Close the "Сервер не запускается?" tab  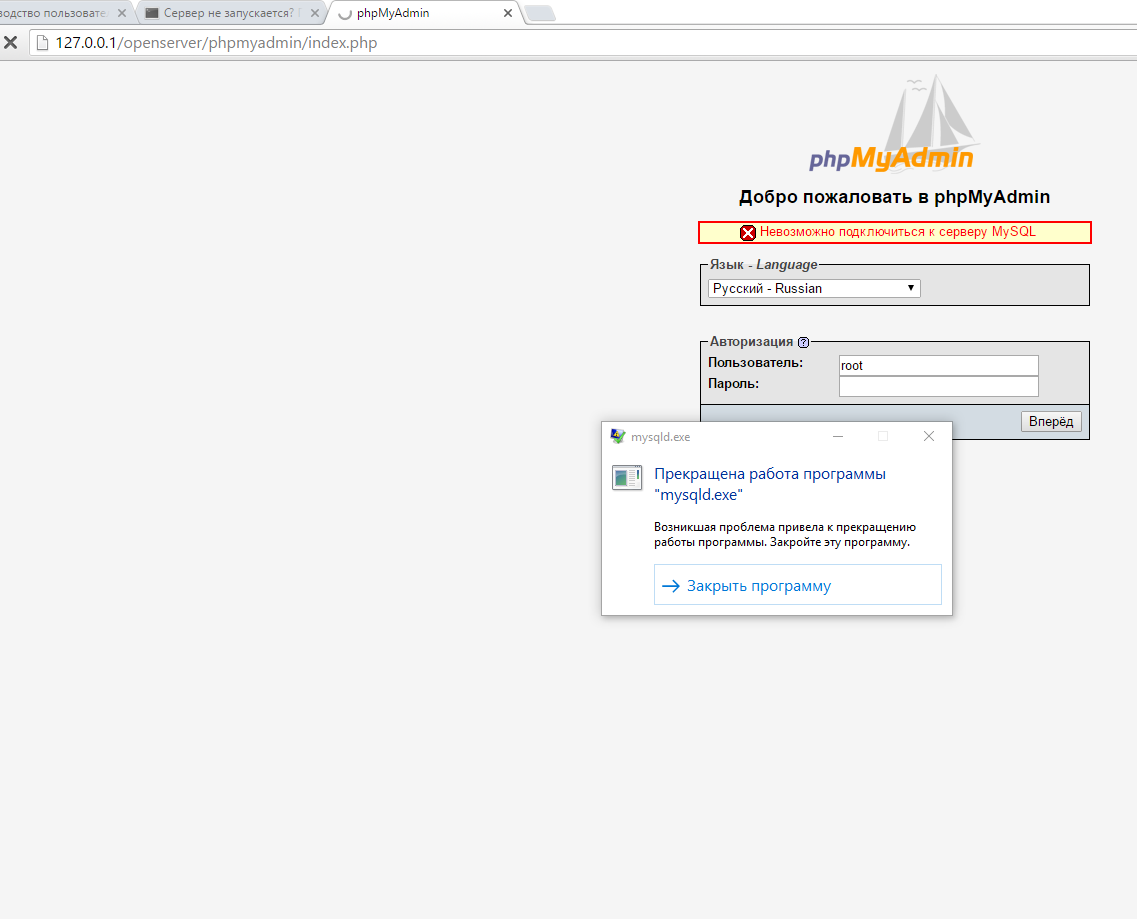[315, 14]
